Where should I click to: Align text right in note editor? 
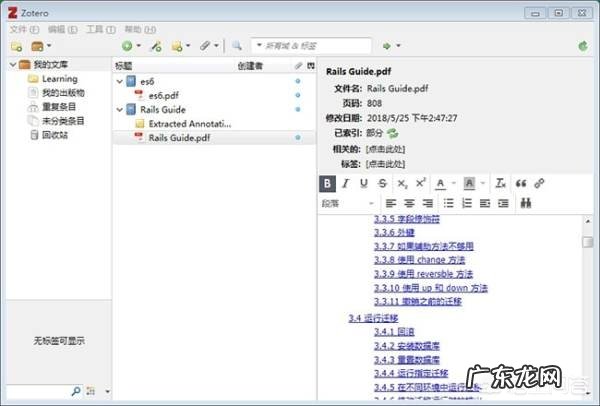pyautogui.click(x=427, y=203)
